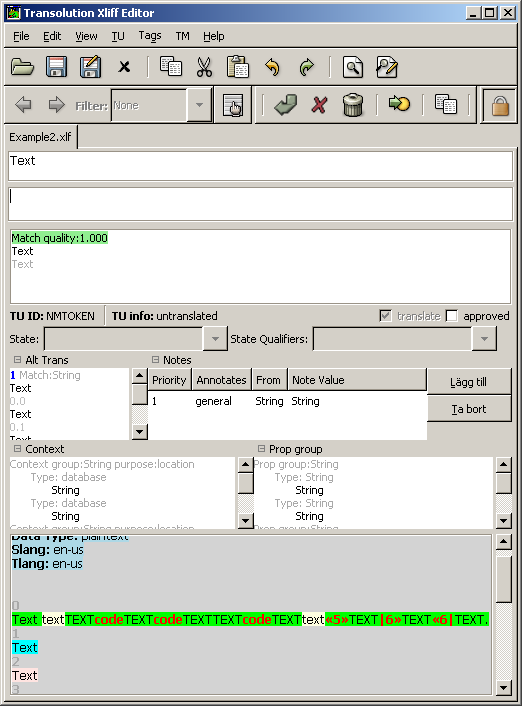The width and height of the screenshot is (522, 706).
Task: Click the red X reject icon
Action: click(x=319, y=105)
